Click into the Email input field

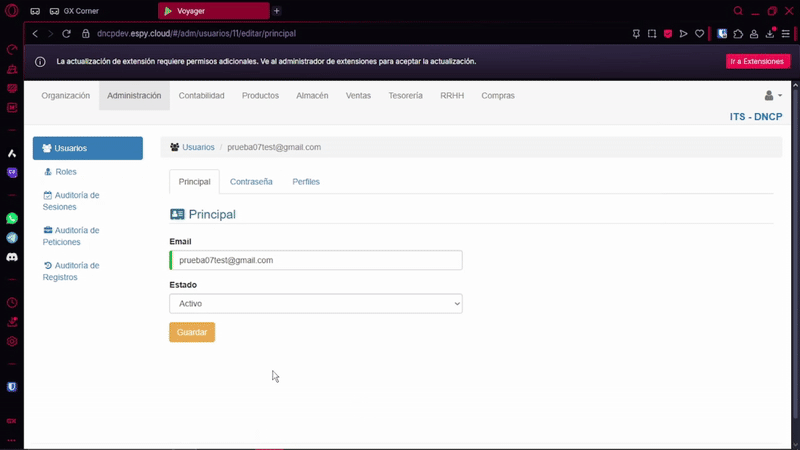pyautogui.click(x=316, y=260)
